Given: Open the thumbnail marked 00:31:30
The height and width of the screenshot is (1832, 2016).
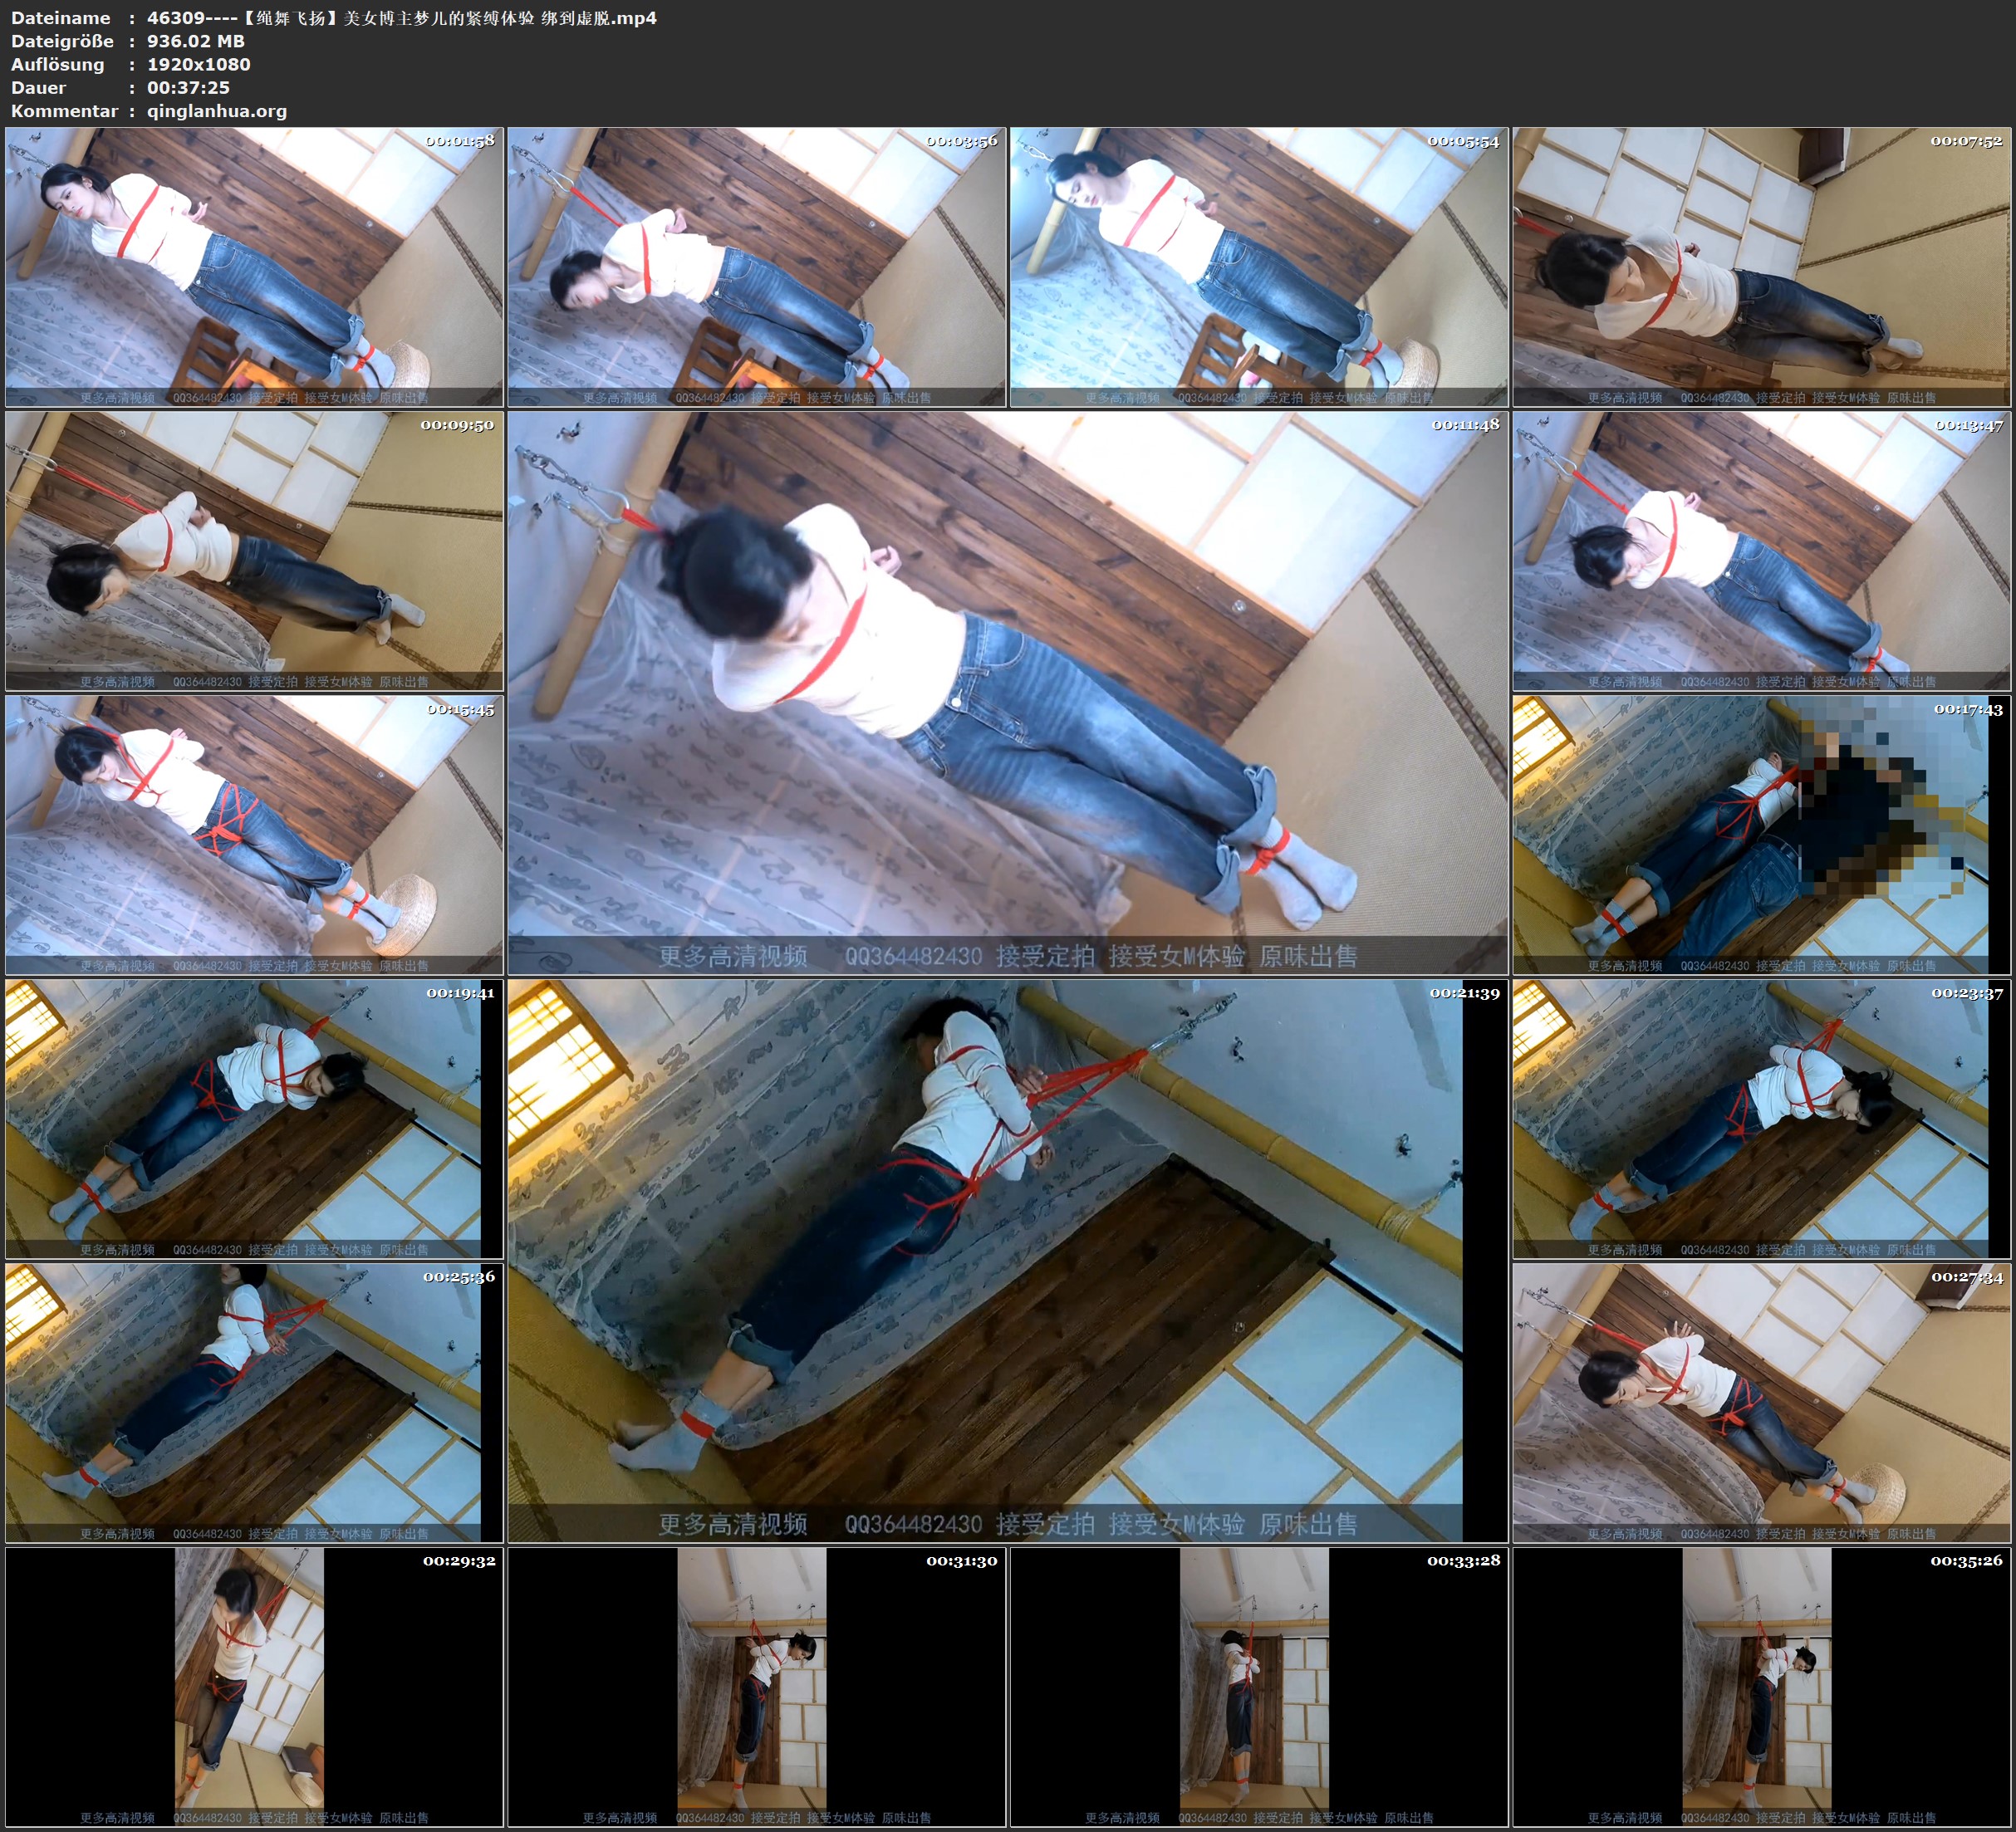Looking at the screenshot, I should tap(756, 1686).
